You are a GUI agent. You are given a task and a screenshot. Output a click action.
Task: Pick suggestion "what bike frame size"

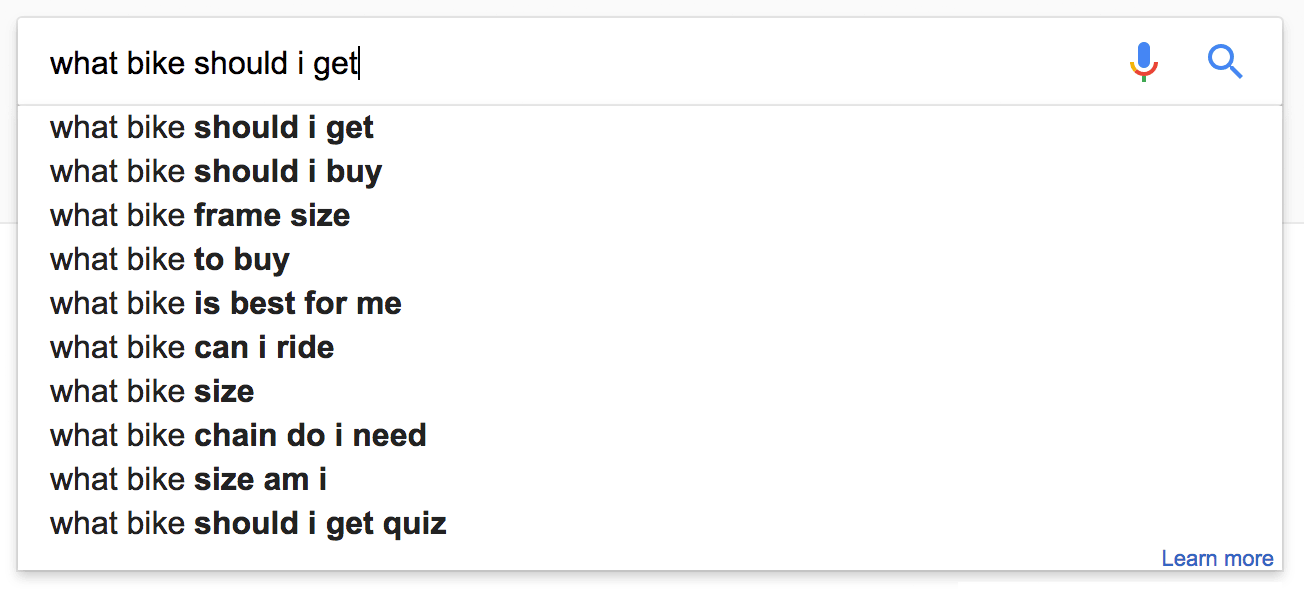point(200,216)
